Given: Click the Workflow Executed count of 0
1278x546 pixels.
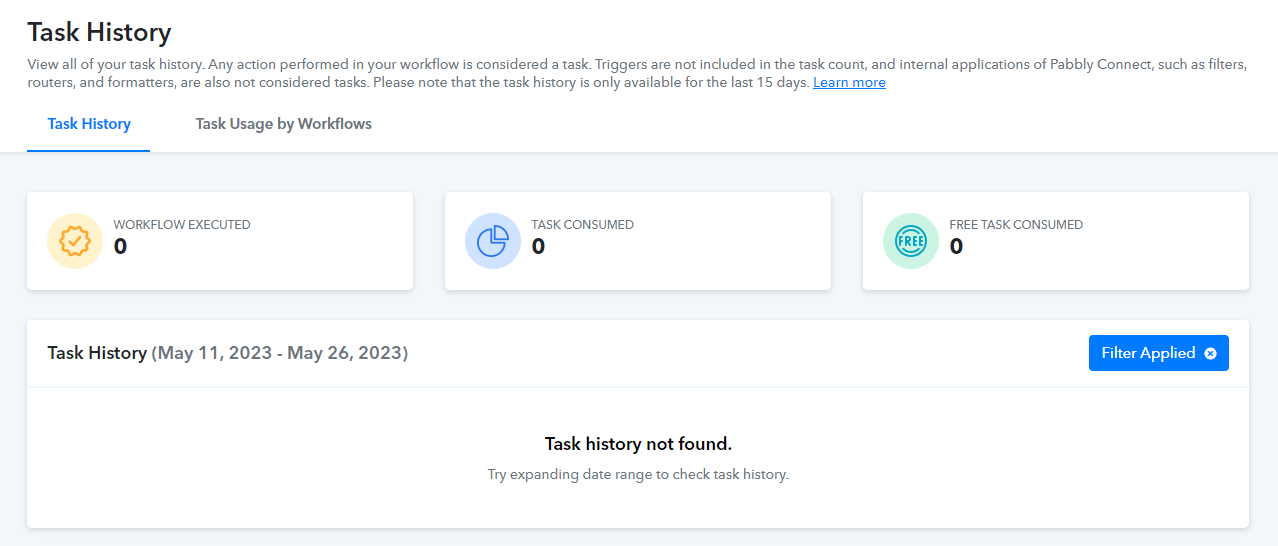Looking at the screenshot, I should (x=120, y=246).
